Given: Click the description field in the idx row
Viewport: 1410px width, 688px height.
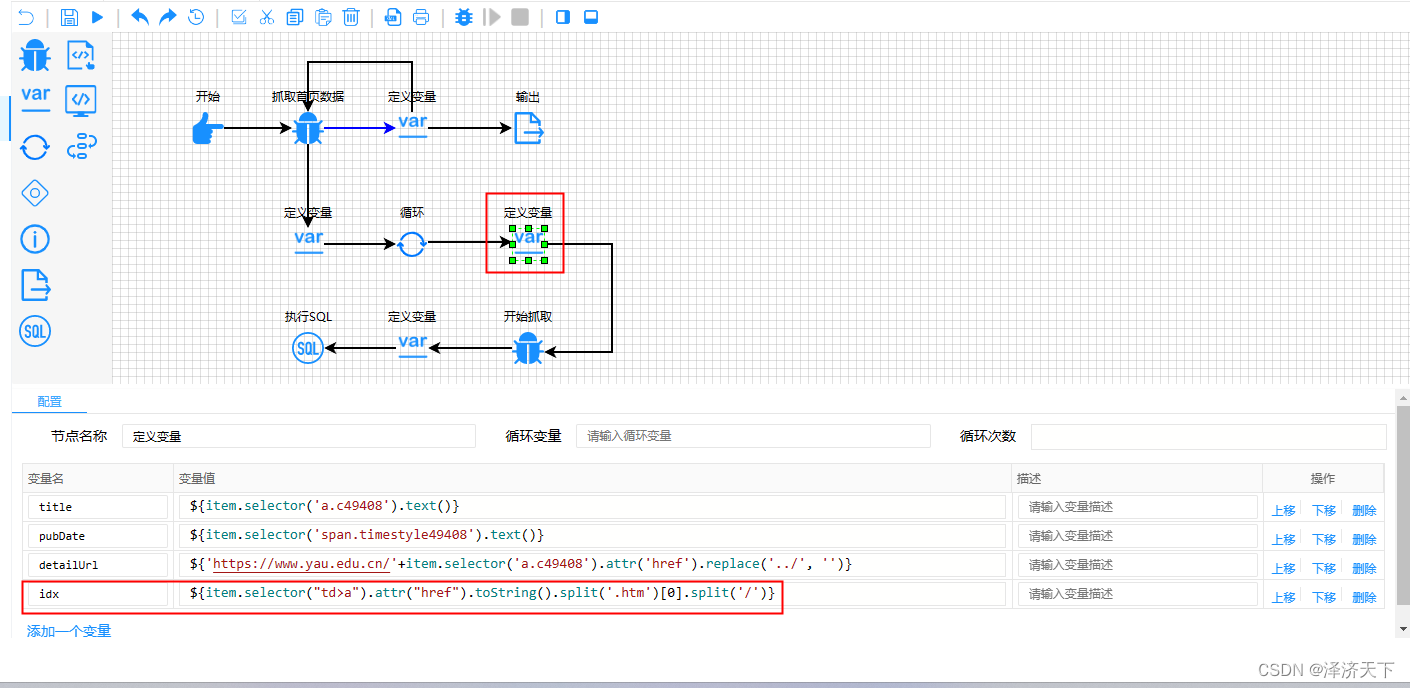Looking at the screenshot, I should (x=1138, y=594).
